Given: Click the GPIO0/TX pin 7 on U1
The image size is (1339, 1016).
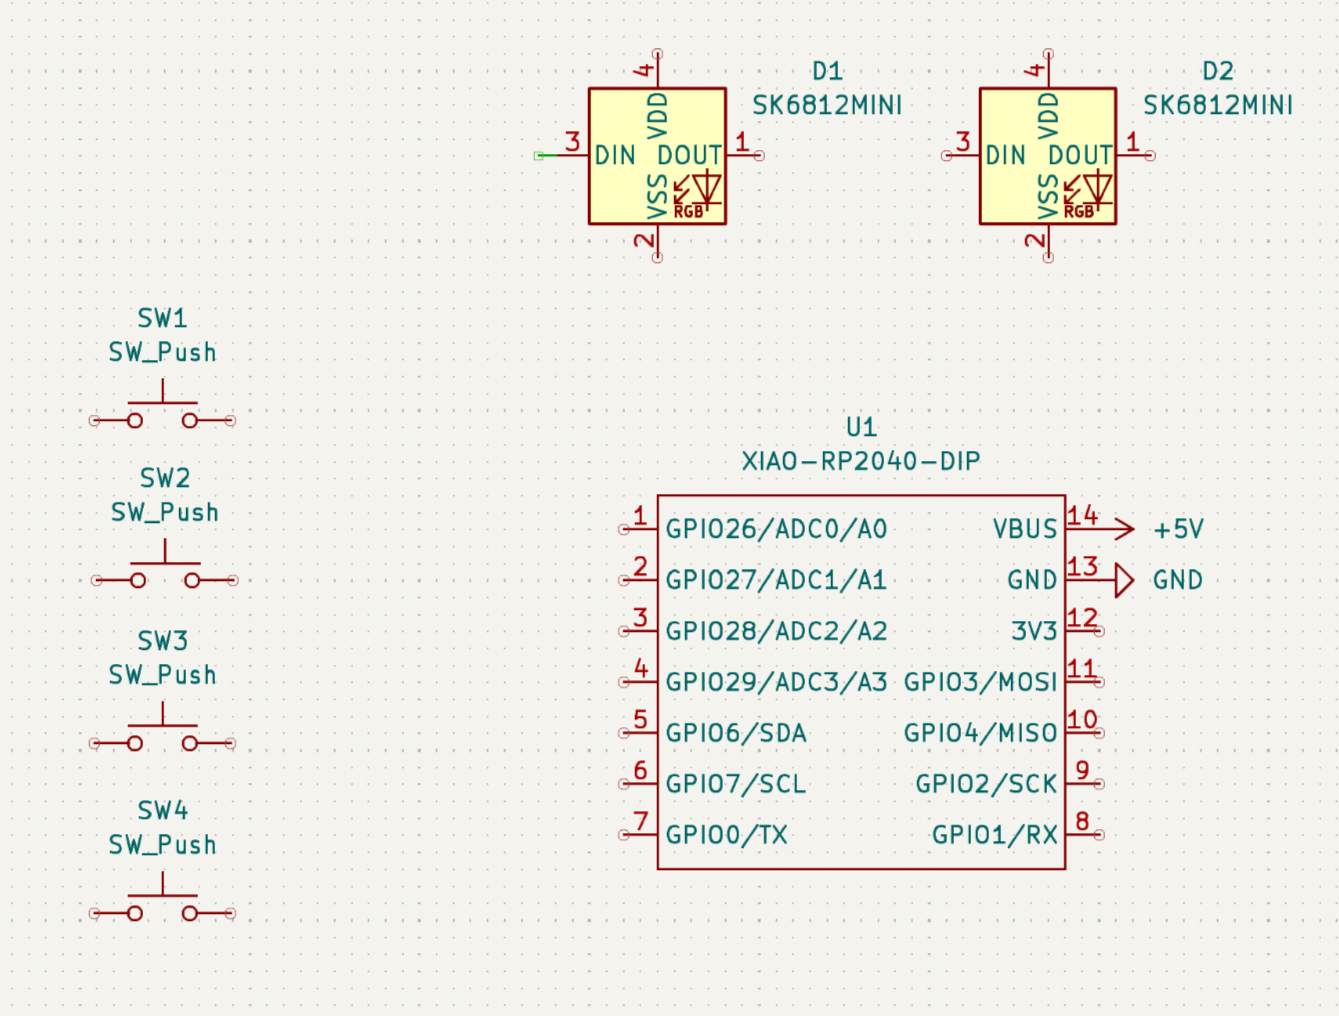Looking at the screenshot, I should tap(625, 835).
